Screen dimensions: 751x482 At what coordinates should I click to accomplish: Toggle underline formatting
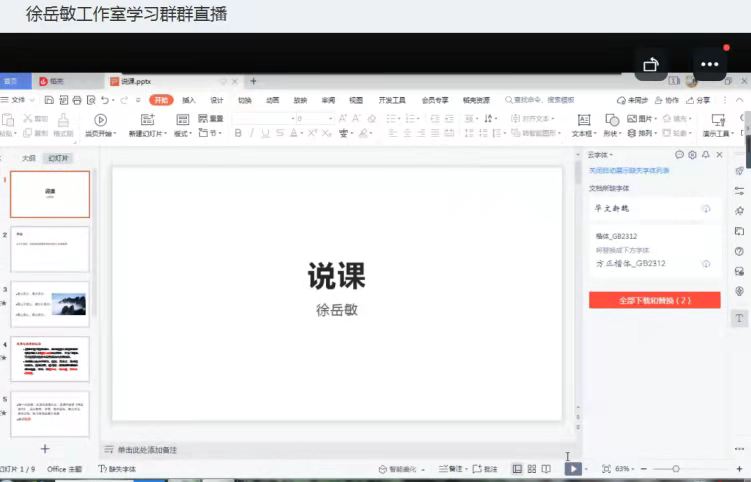266,133
